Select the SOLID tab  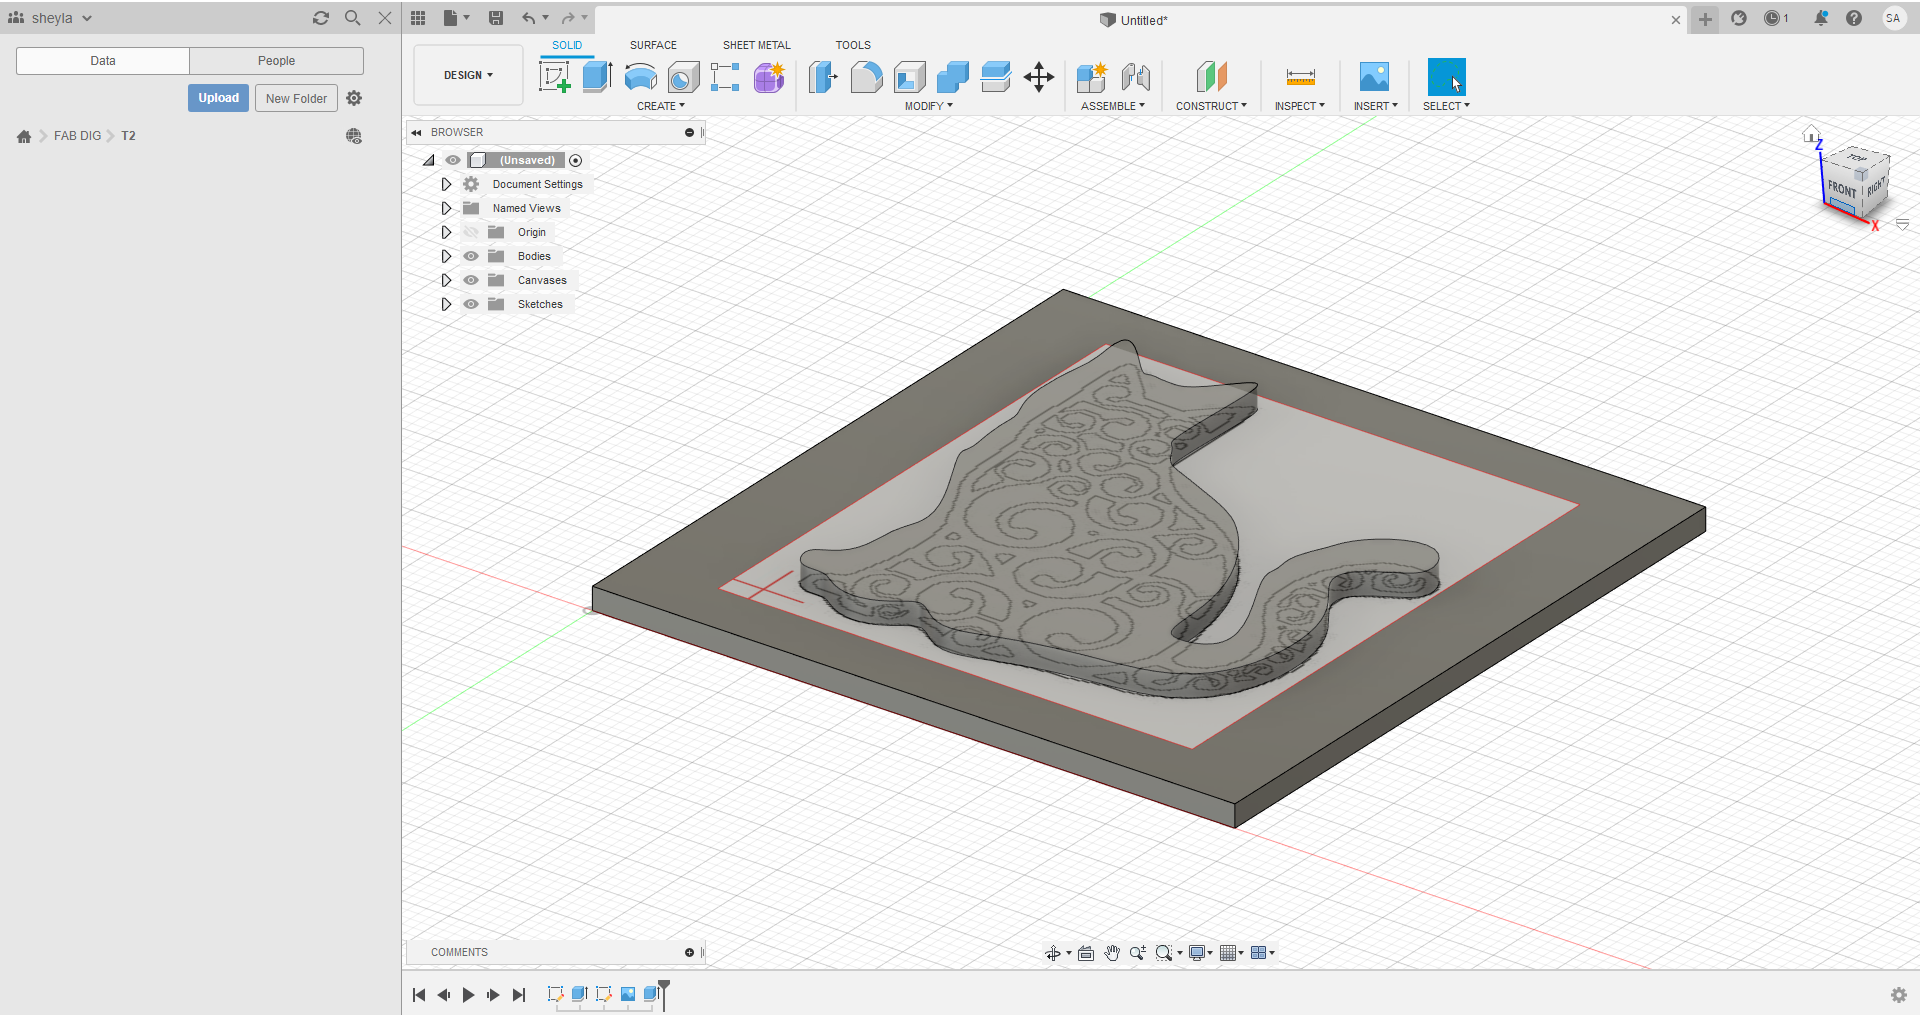coord(567,45)
